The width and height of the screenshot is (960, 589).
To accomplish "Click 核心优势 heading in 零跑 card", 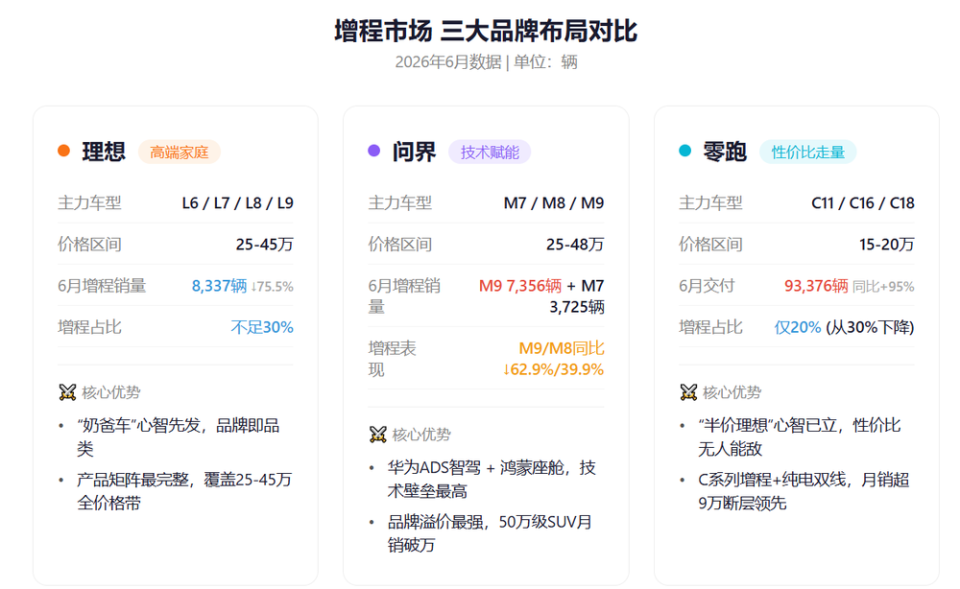I will pos(733,392).
